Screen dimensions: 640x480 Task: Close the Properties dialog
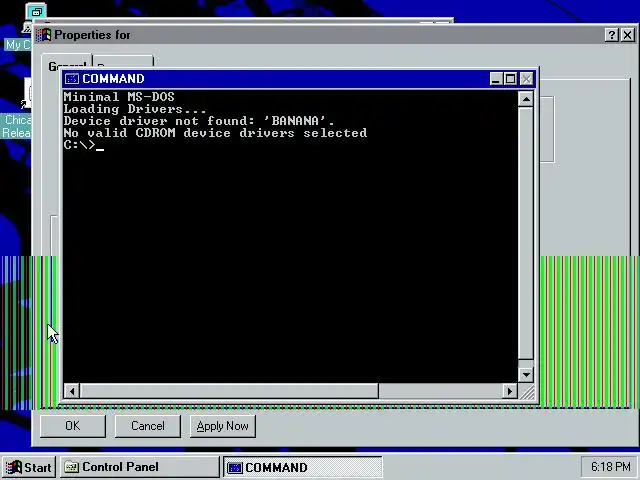pyautogui.click(x=627, y=35)
